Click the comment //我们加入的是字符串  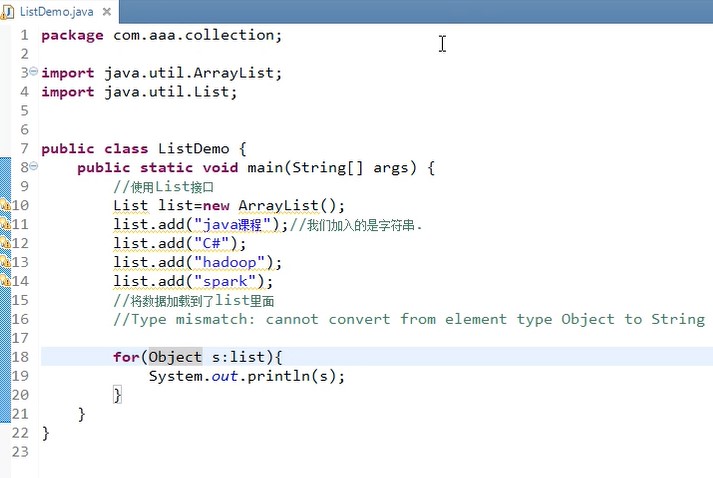click(356, 225)
